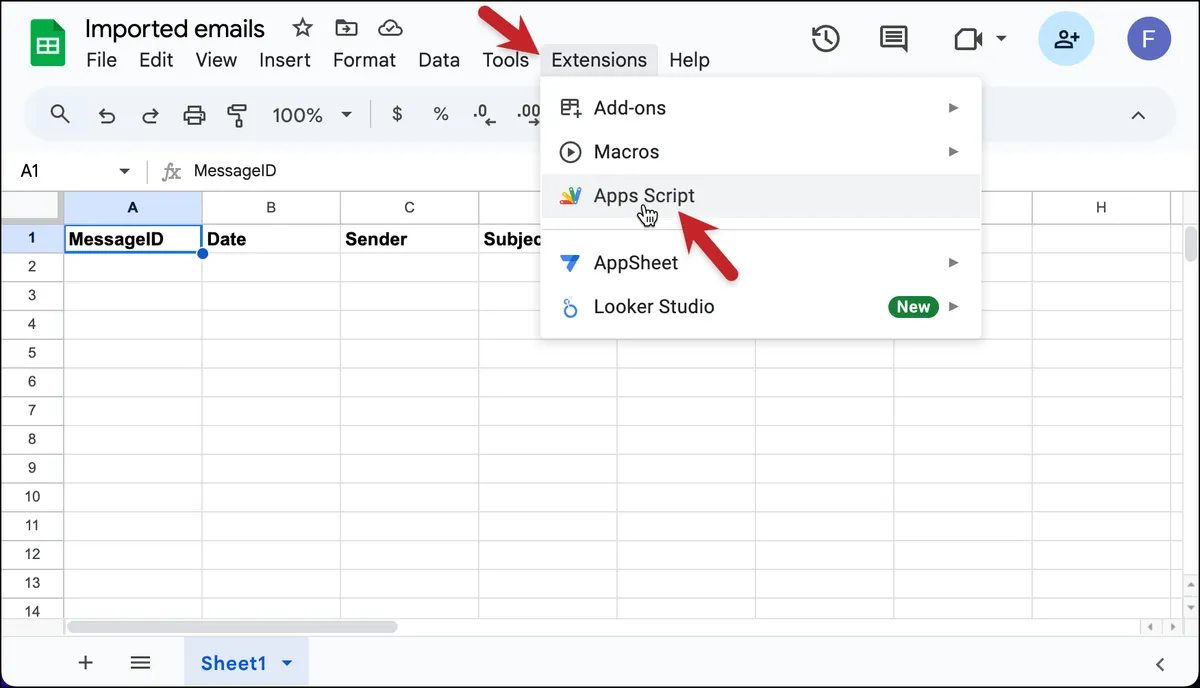This screenshot has height=688, width=1200.
Task: Open the zoom 100% dropdown
Action: coord(312,115)
